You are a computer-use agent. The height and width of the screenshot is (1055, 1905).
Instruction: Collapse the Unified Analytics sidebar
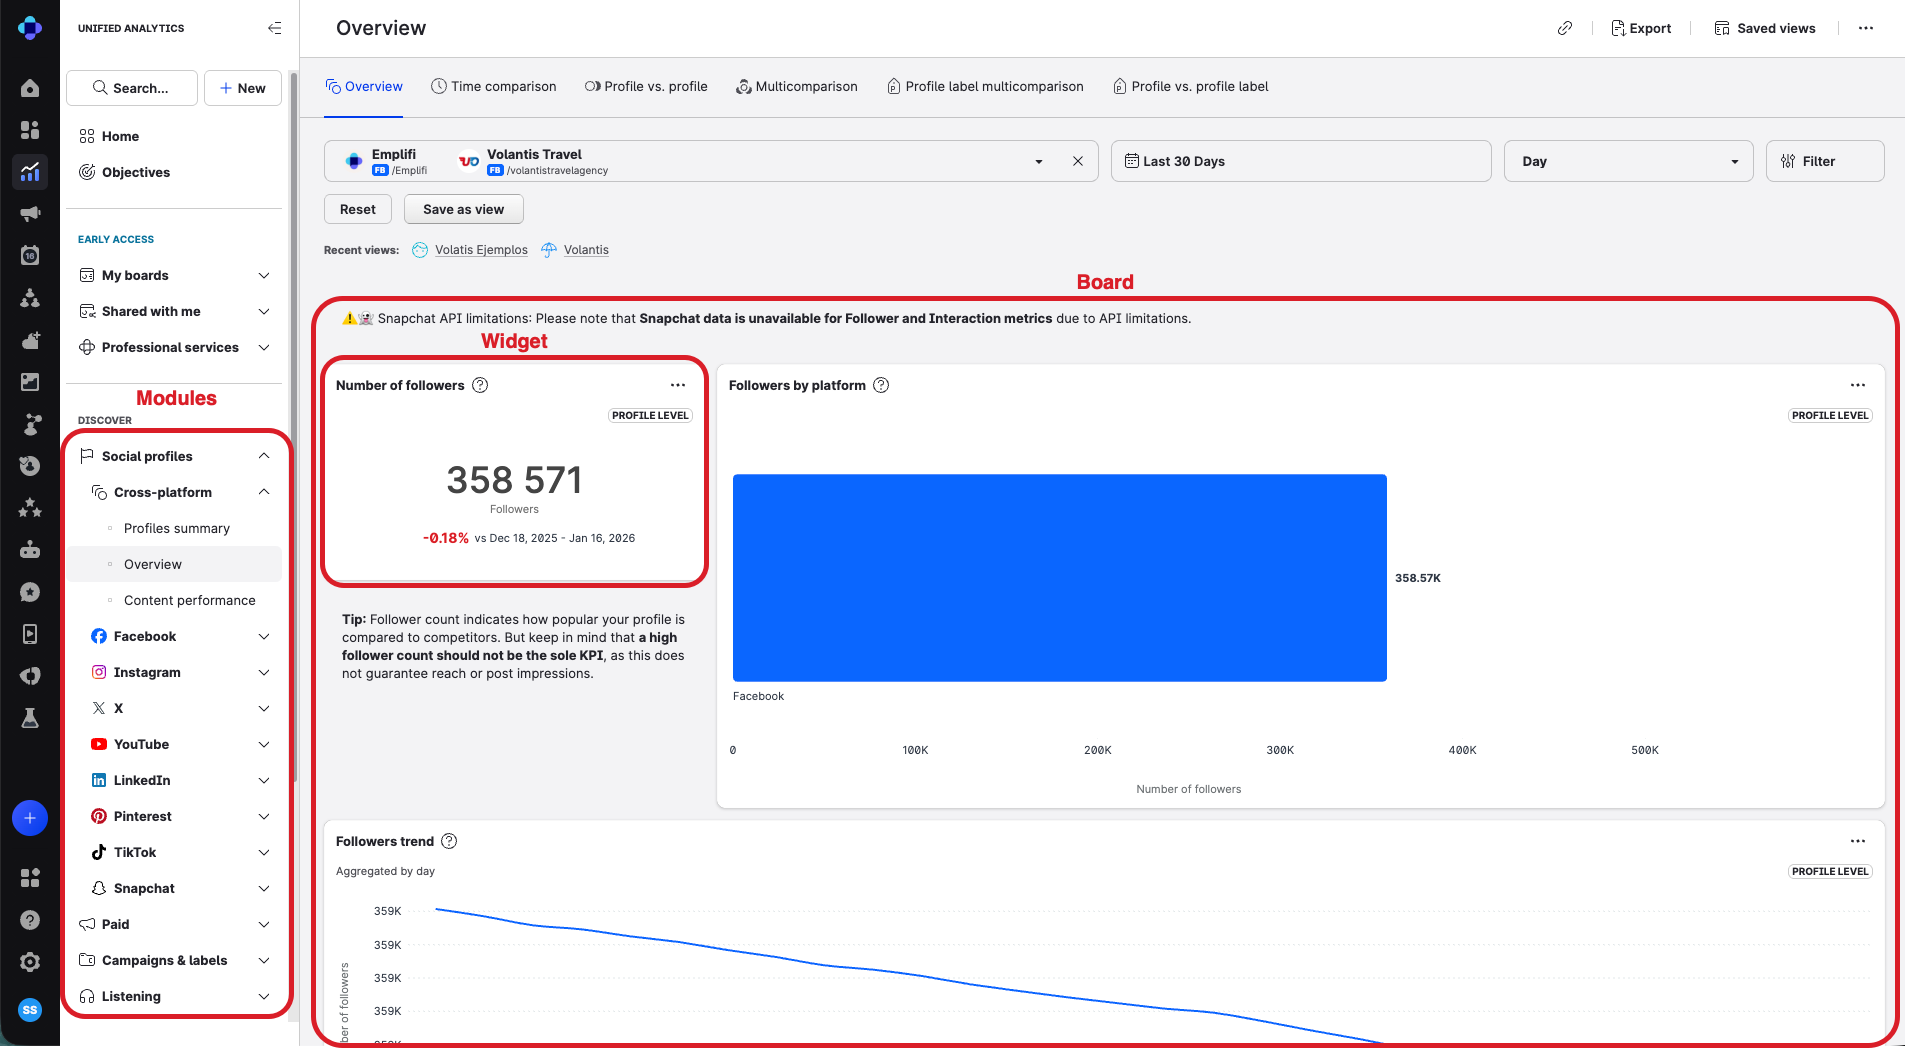274,28
